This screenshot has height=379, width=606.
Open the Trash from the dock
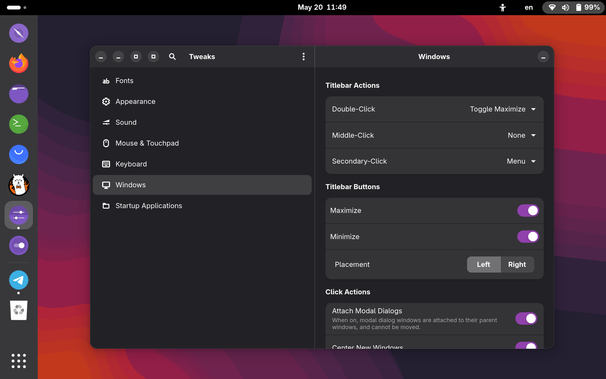point(19,310)
